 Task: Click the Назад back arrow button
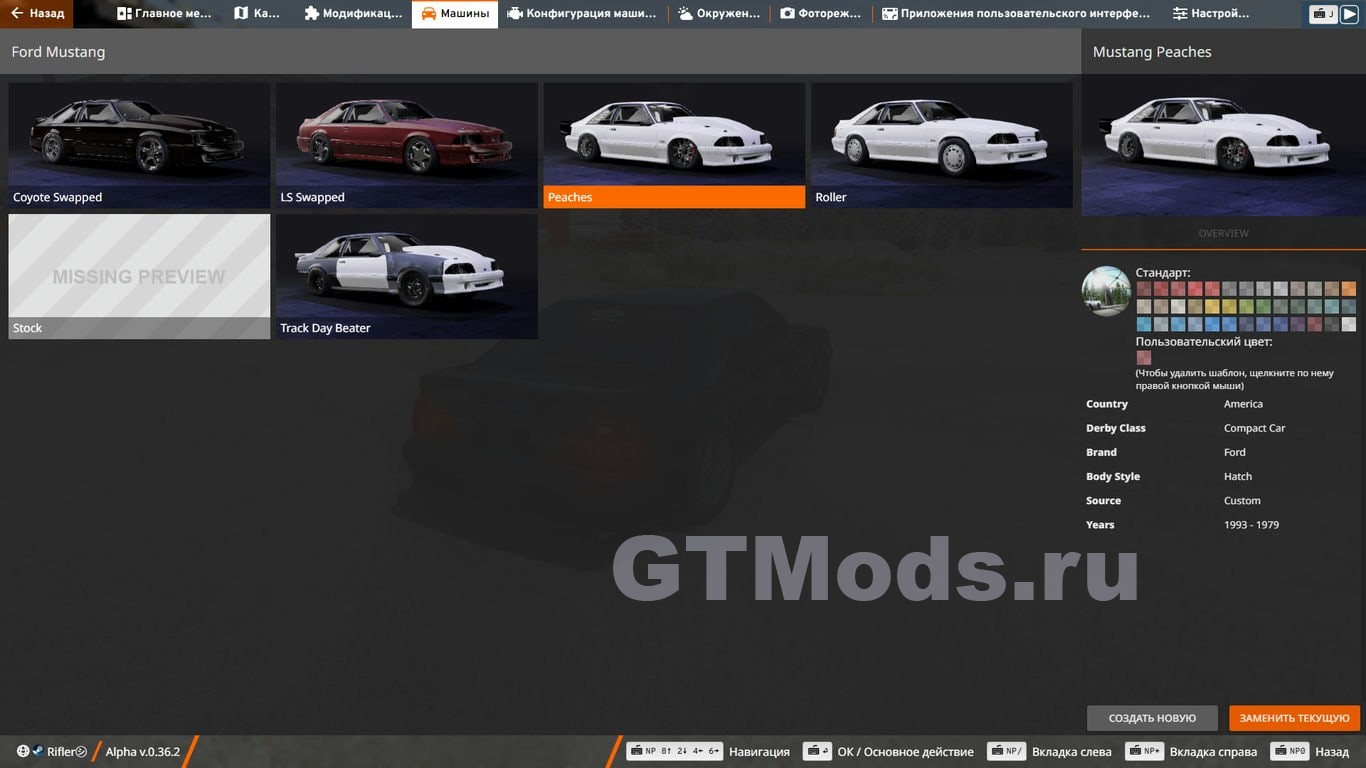pyautogui.click(x=37, y=13)
